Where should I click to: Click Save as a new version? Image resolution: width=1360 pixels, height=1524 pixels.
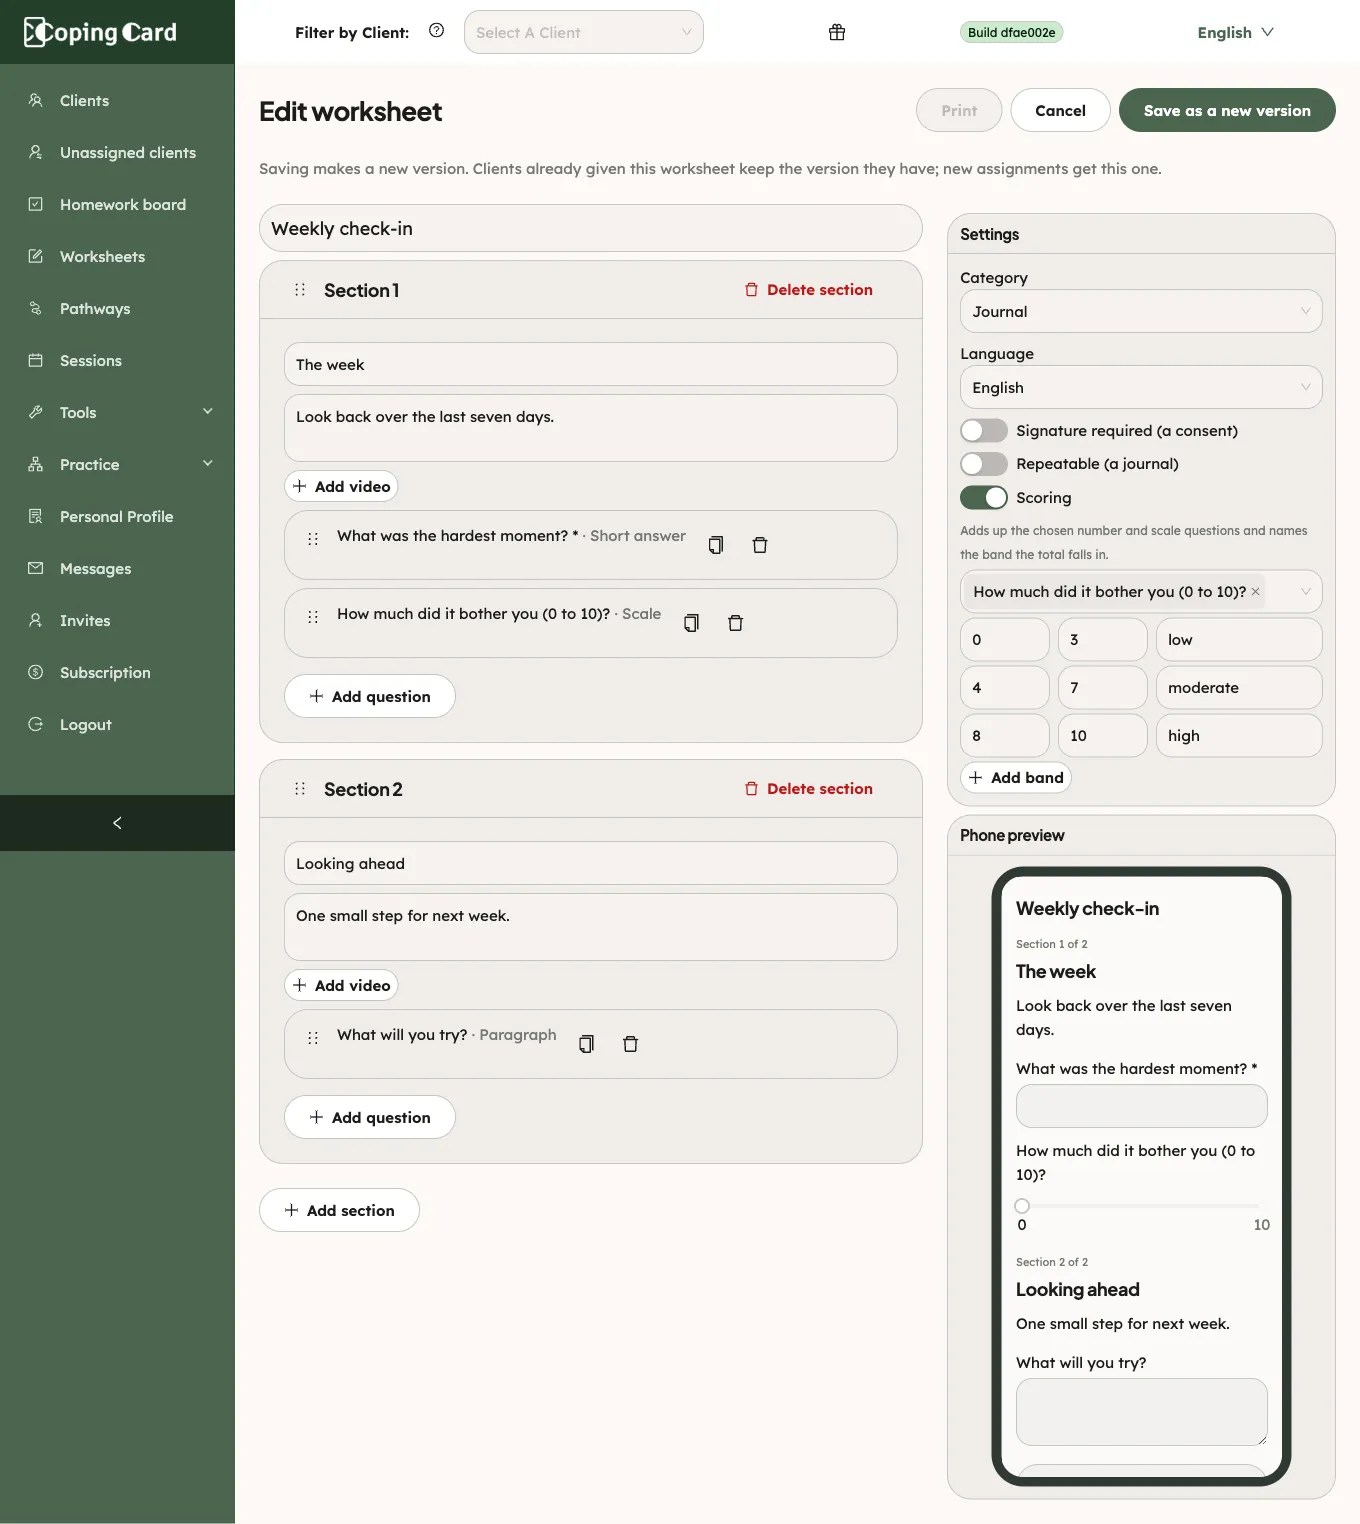(1227, 110)
